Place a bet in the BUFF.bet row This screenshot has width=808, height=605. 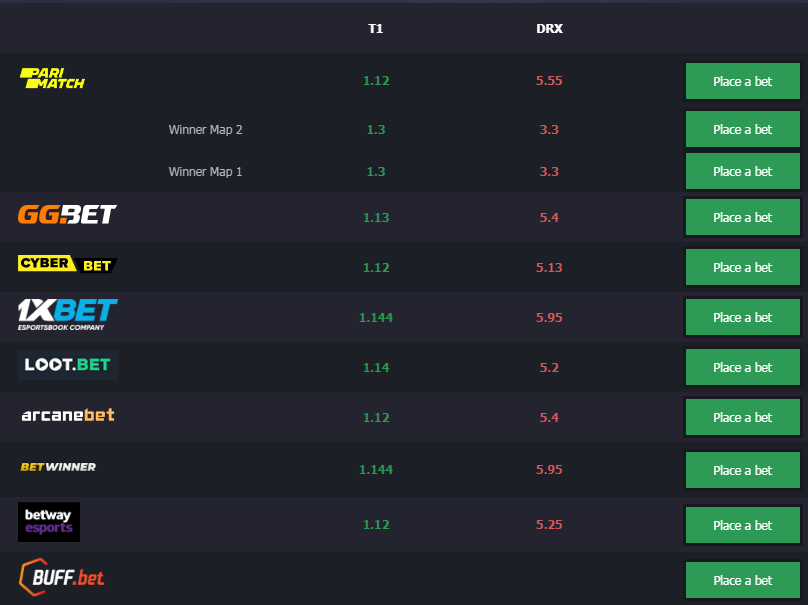[743, 580]
